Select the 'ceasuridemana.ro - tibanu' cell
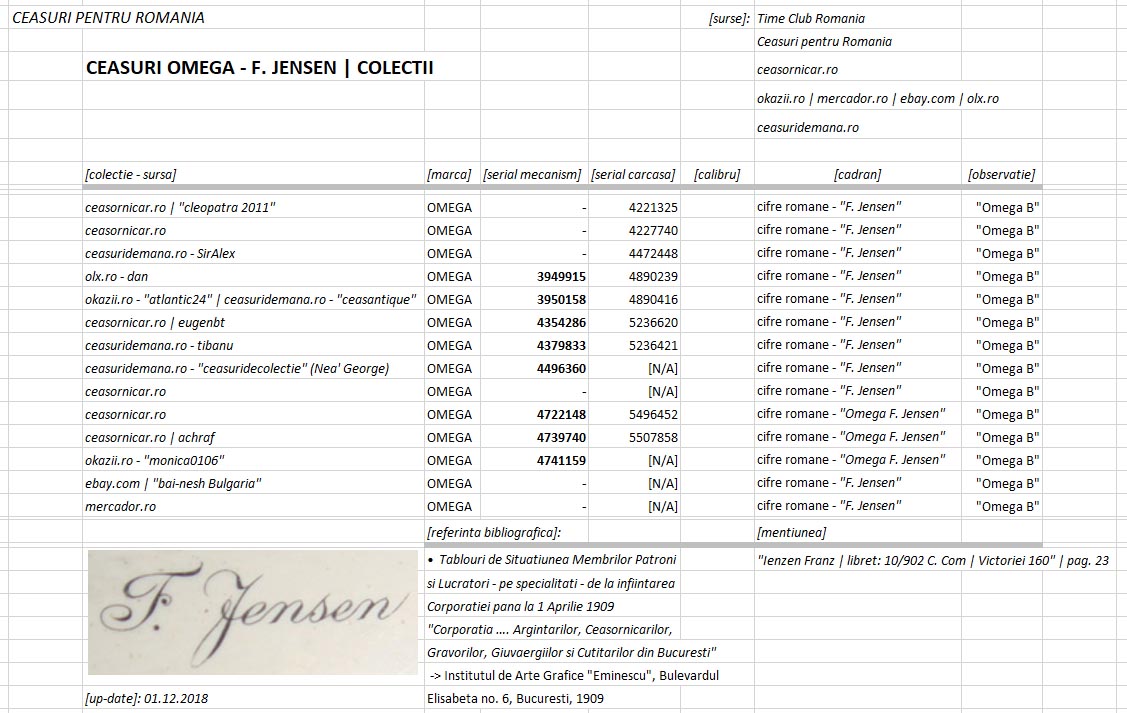Viewport: 1127px width, 713px height. 160,346
